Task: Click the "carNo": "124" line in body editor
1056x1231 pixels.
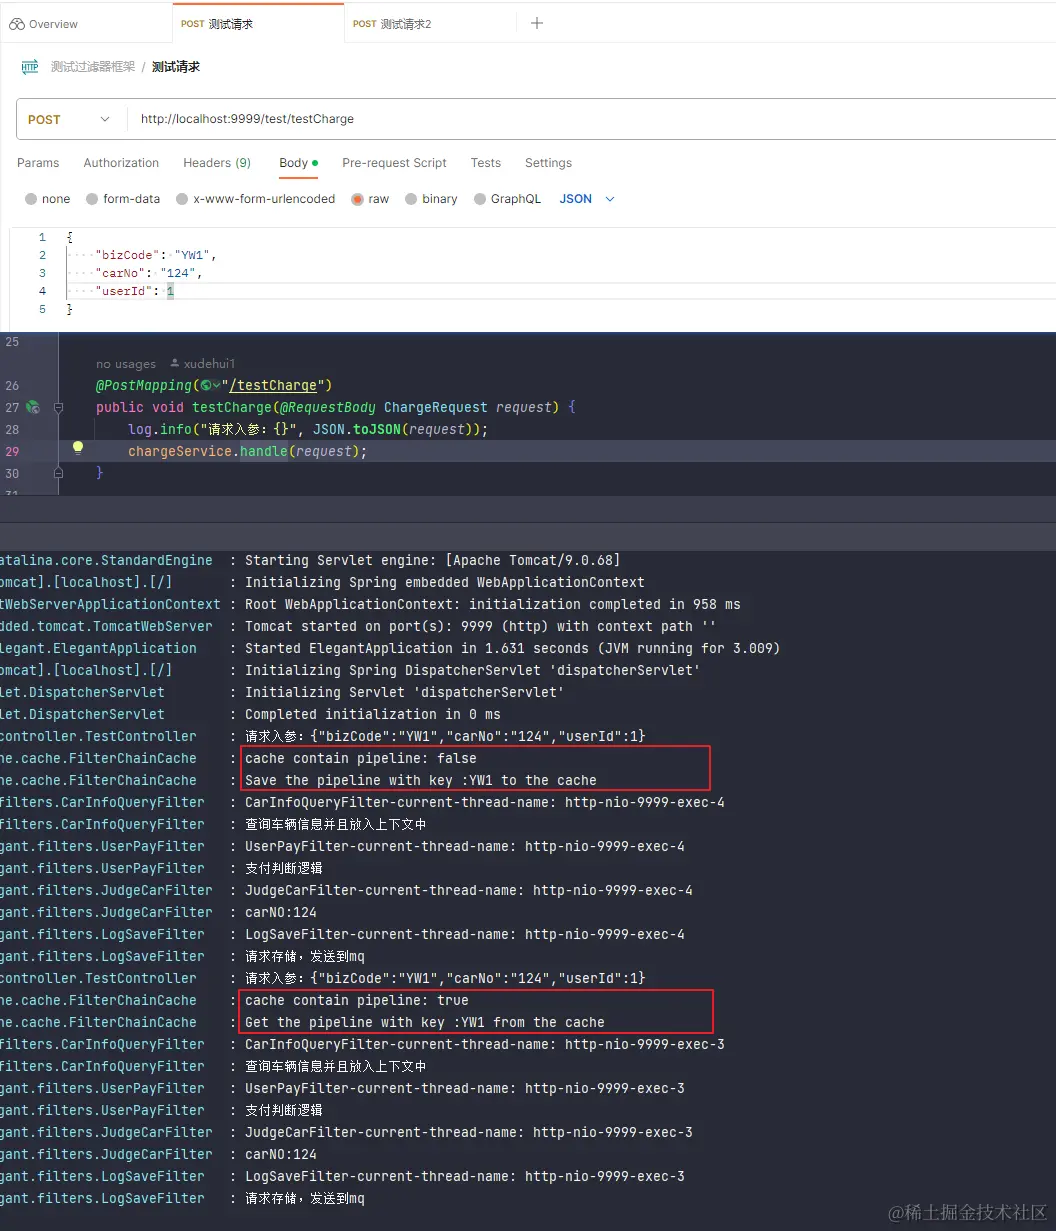Action: 149,272
